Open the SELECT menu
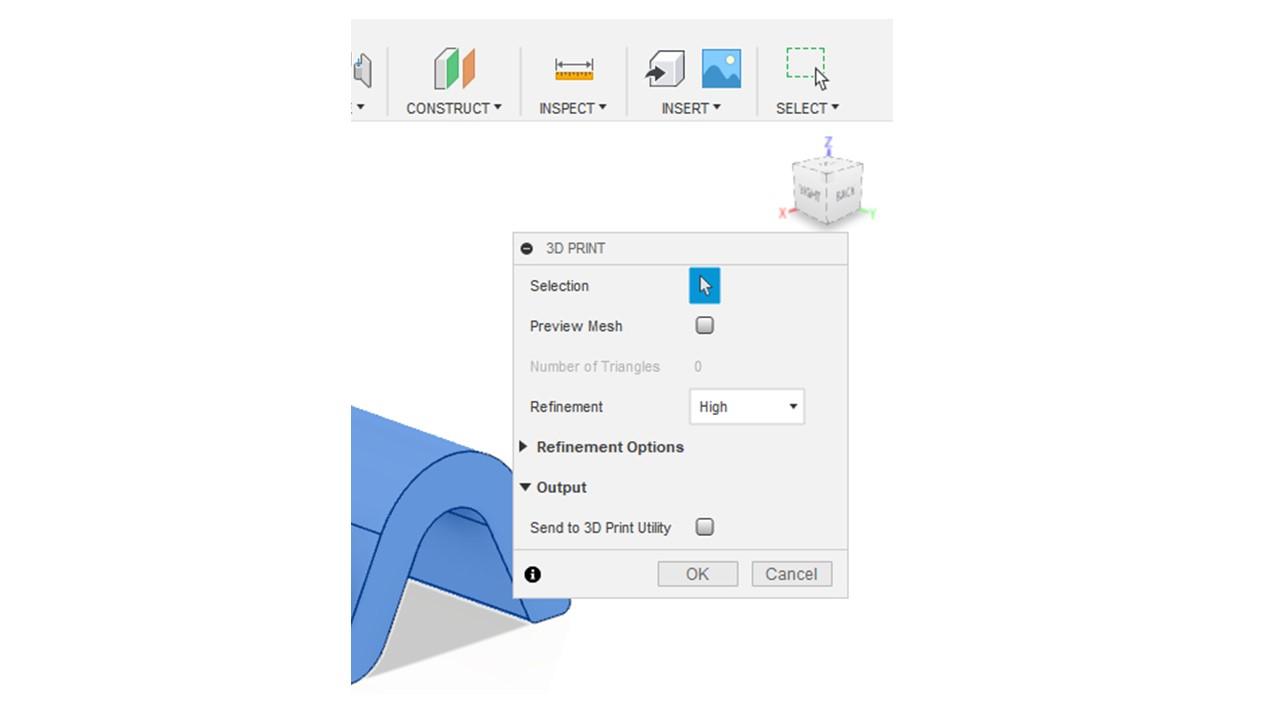 click(808, 108)
